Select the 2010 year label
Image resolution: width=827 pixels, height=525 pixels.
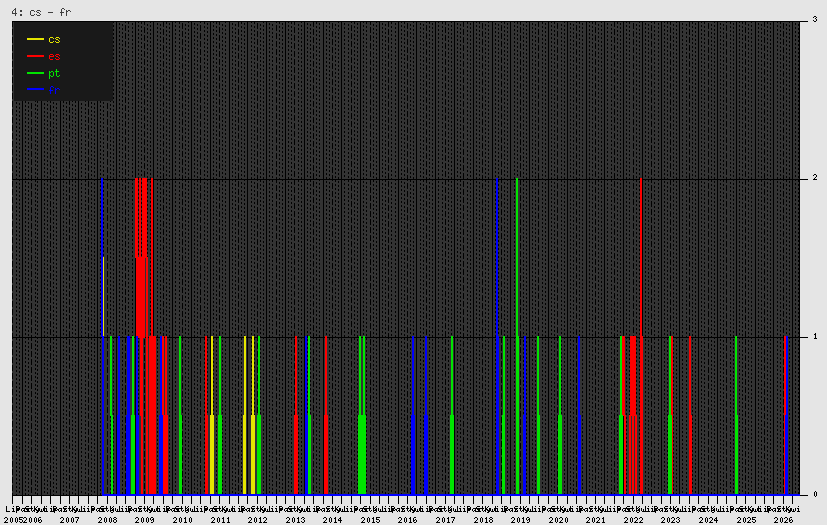182,520
